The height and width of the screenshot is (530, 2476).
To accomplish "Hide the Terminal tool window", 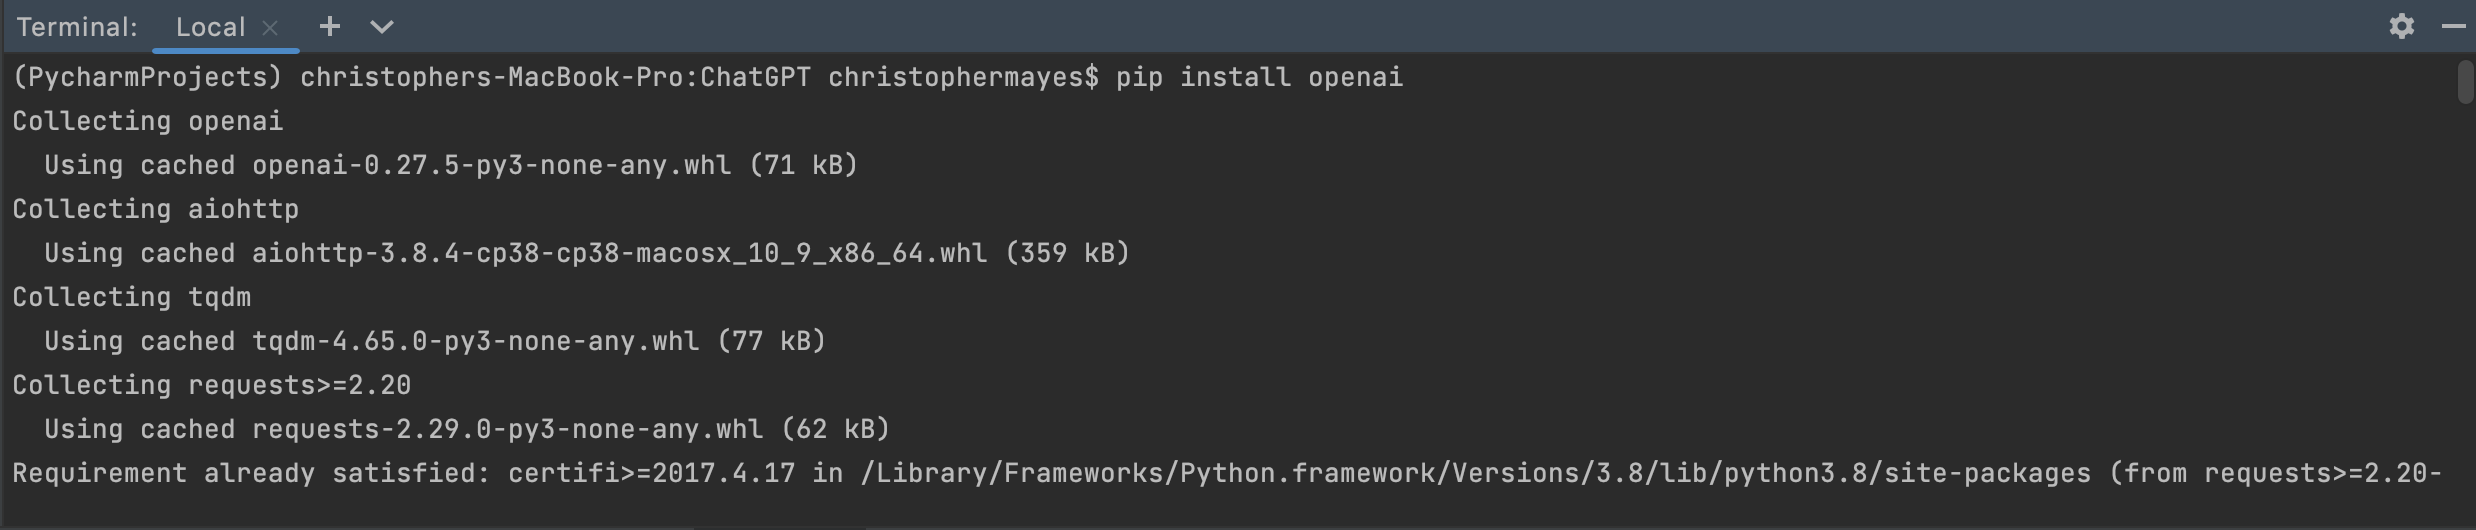I will pyautogui.click(x=2453, y=27).
